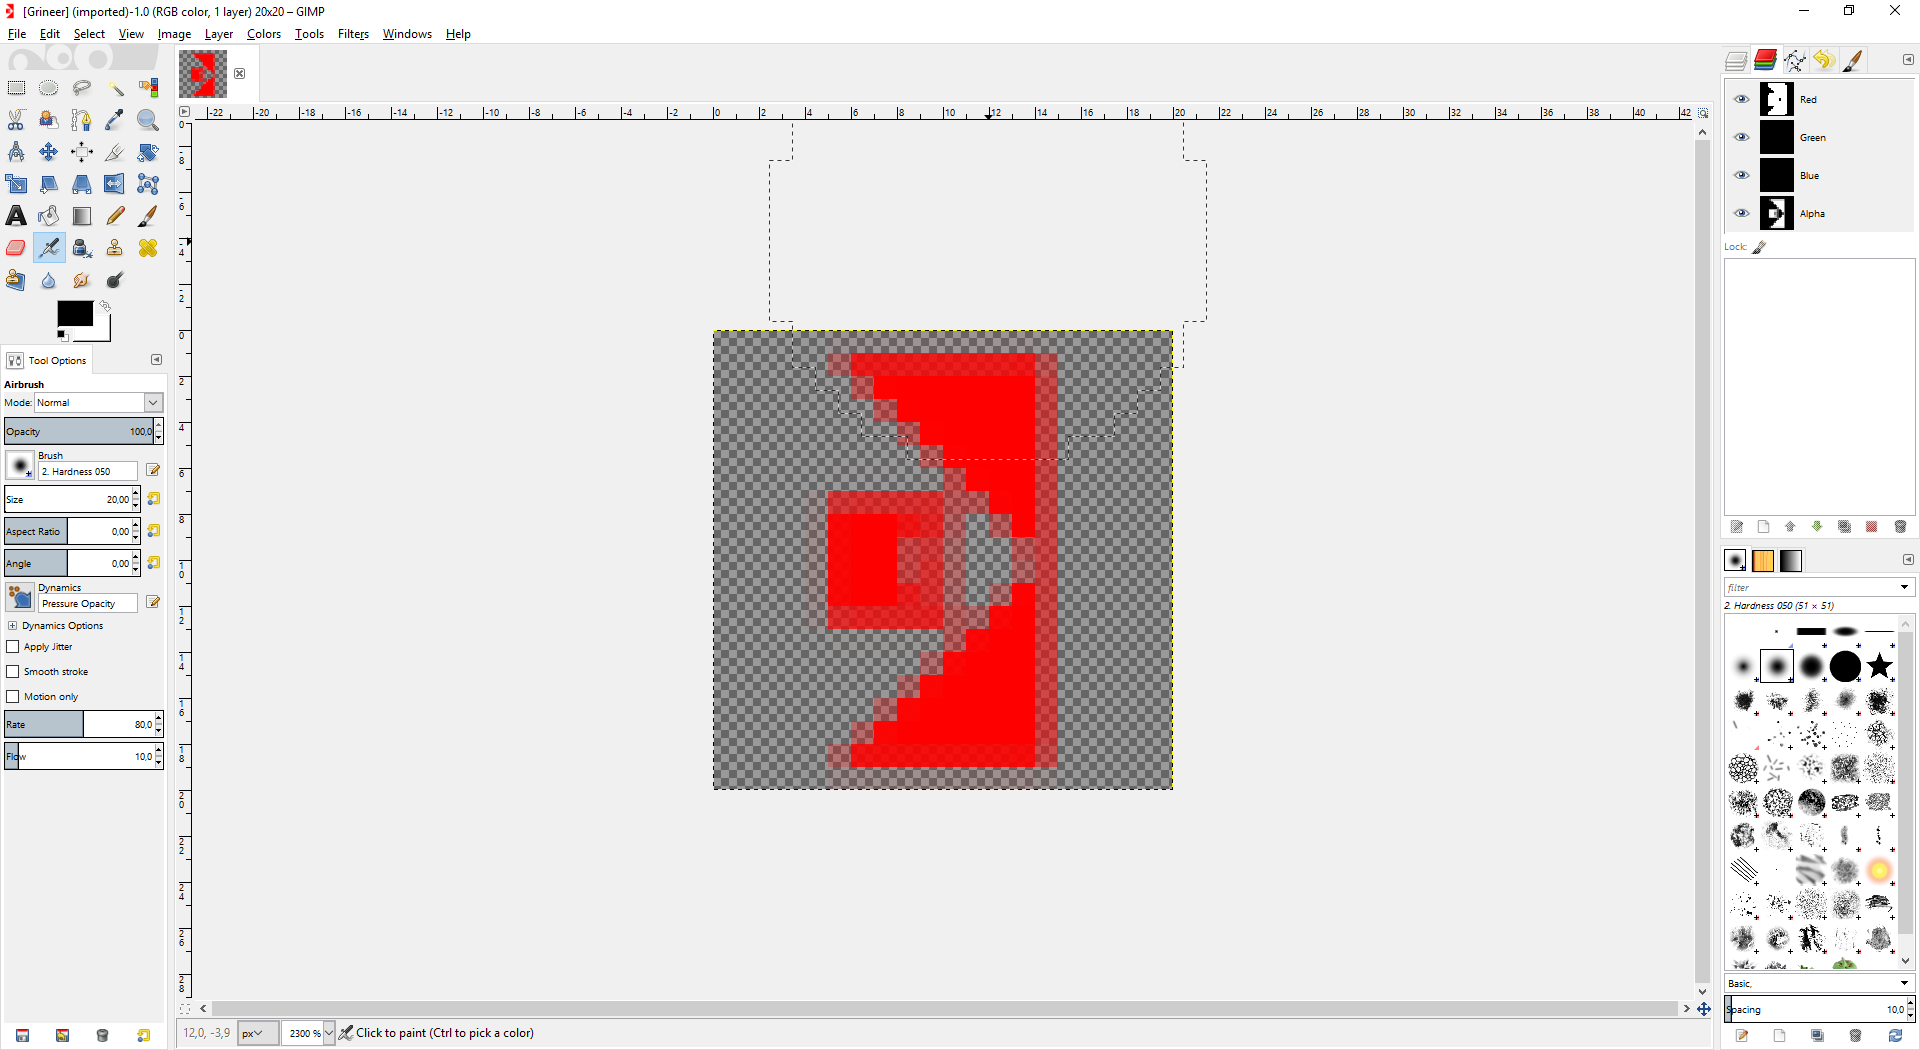Adjust the Rate slider
The height and width of the screenshot is (1050, 1920).
79,725
